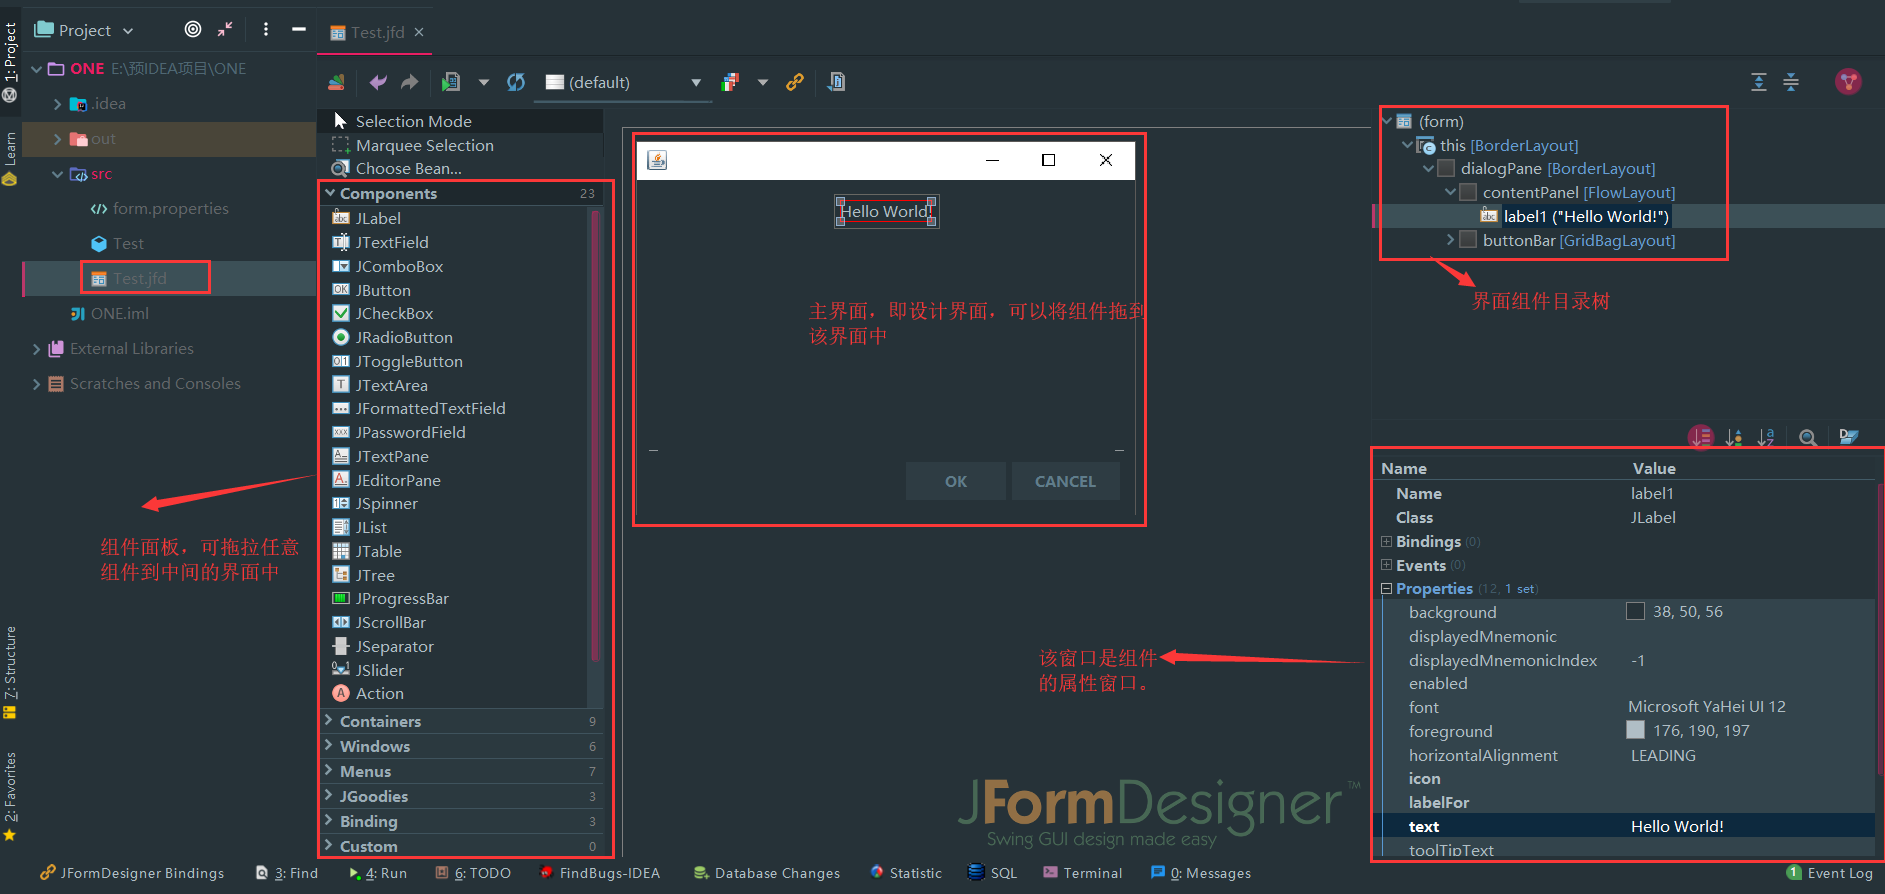The width and height of the screenshot is (1885, 894).
Task: Select JProgressBar in component palette
Action: point(390,599)
